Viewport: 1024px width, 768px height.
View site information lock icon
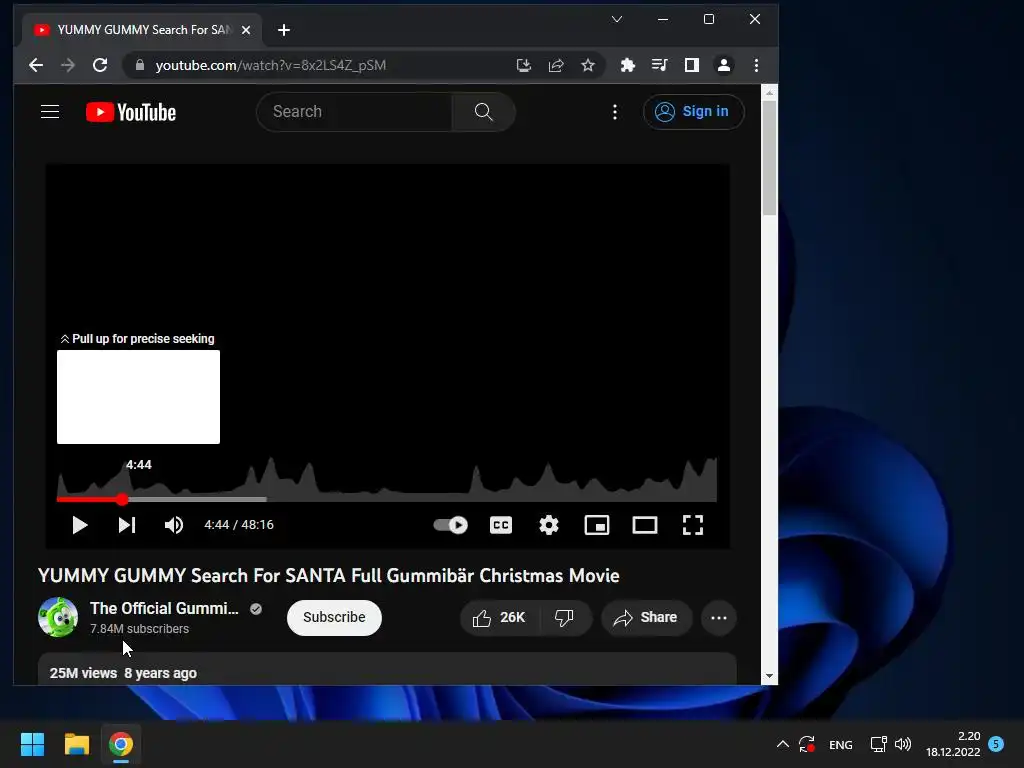pyautogui.click(x=139, y=65)
